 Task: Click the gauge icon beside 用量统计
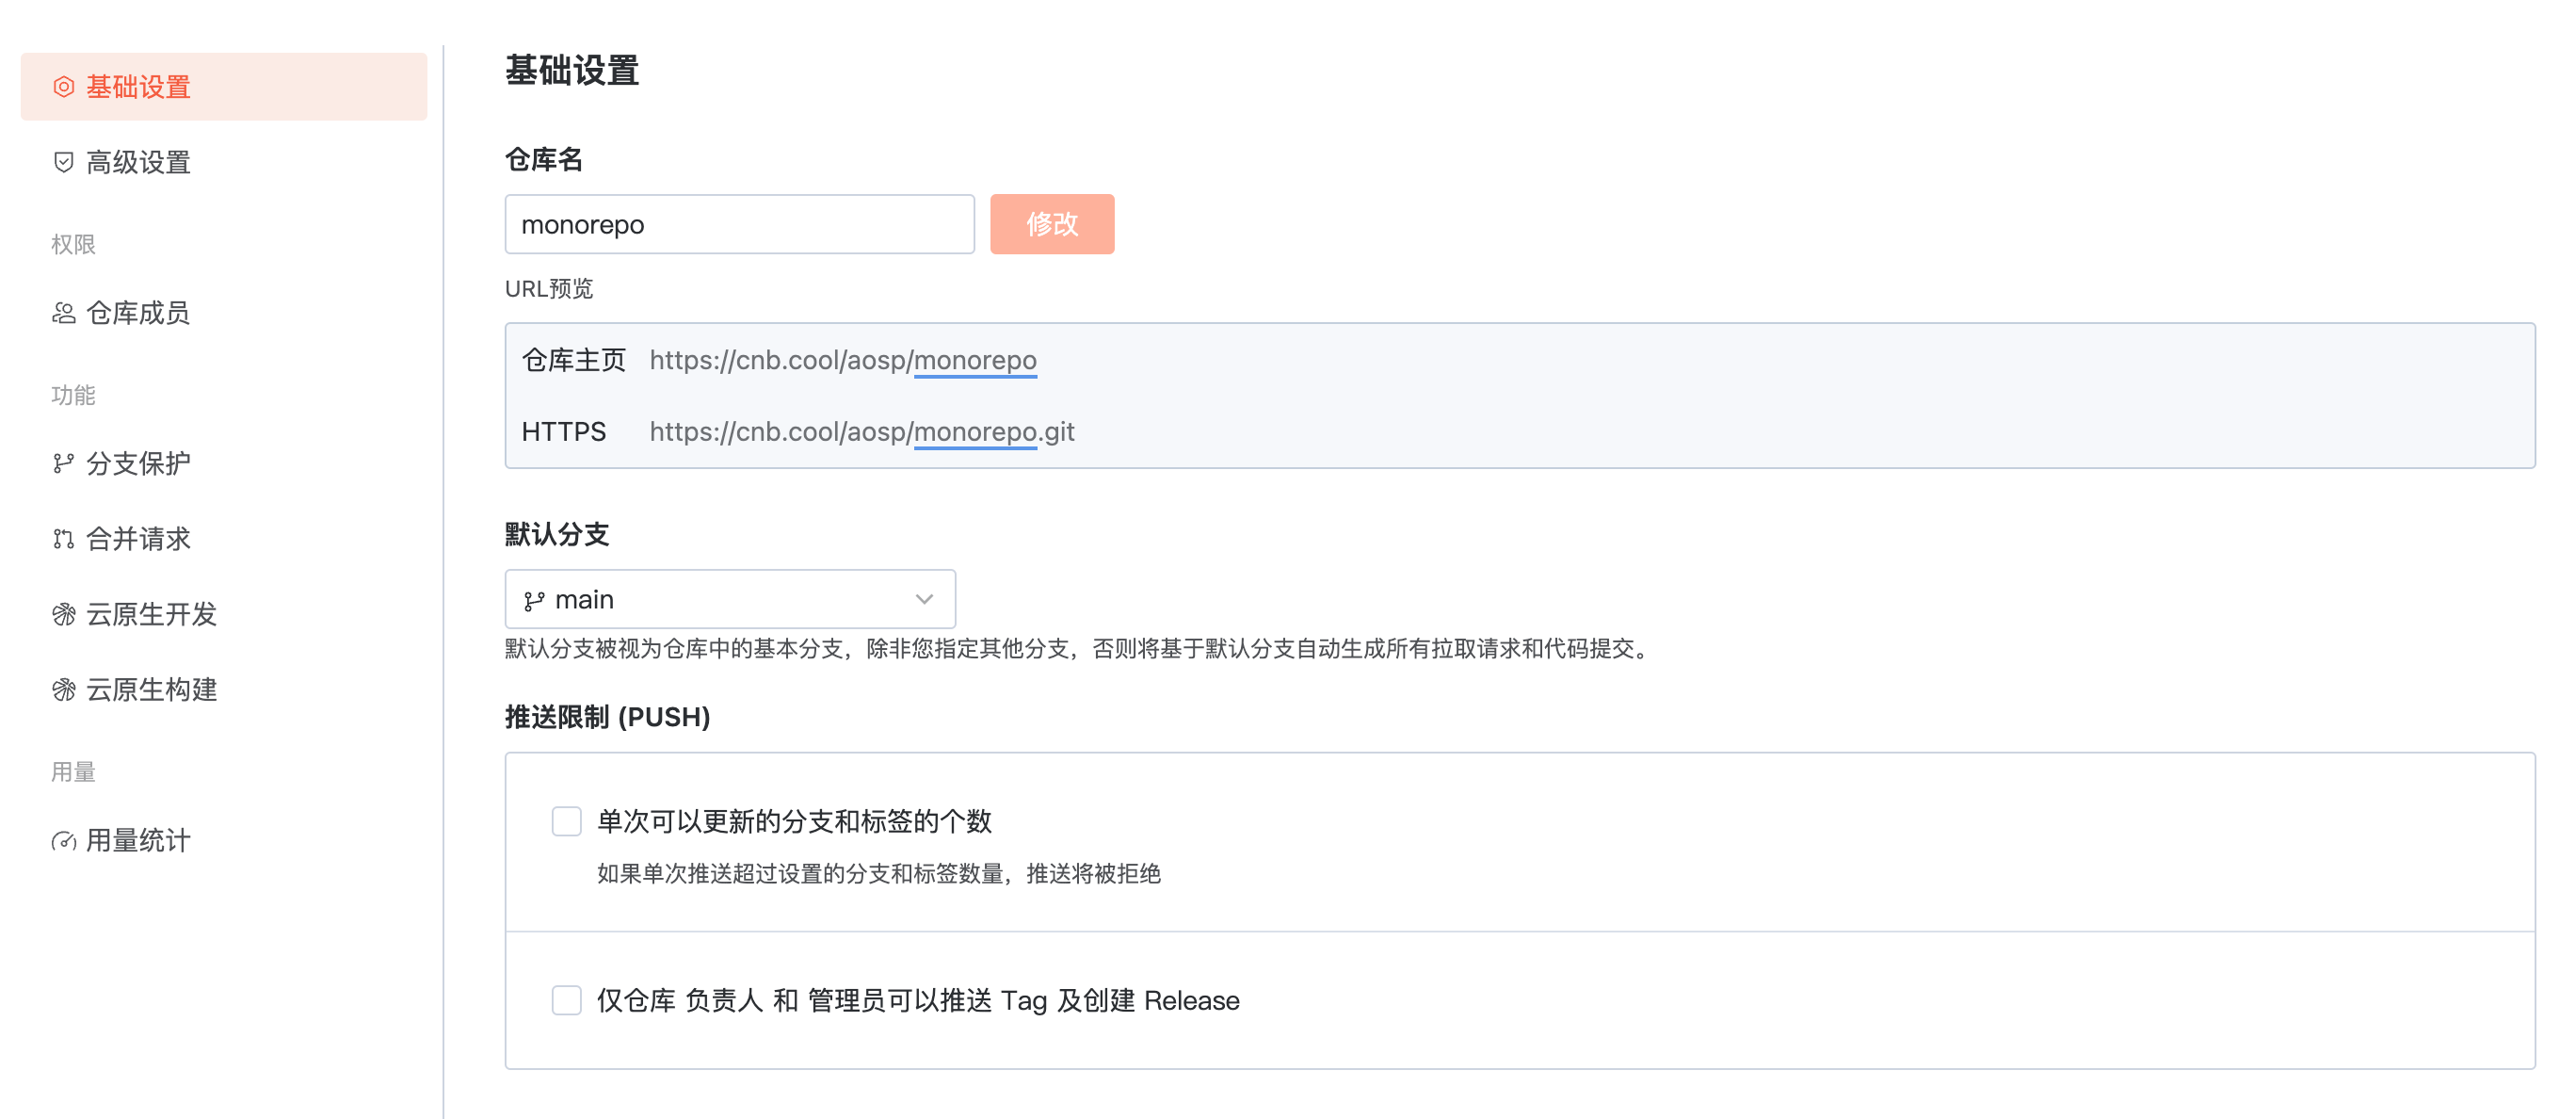tap(64, 841)
